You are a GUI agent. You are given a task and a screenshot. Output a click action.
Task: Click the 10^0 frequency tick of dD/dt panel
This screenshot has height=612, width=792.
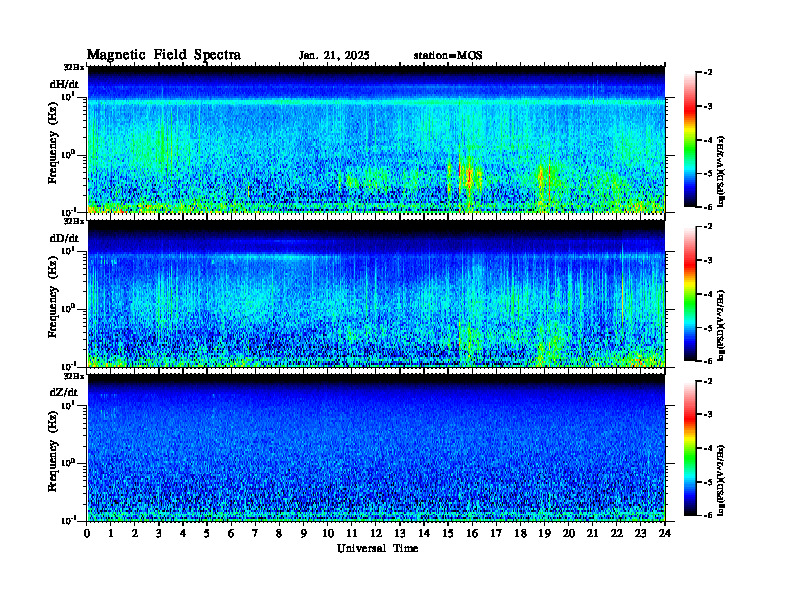68,308
